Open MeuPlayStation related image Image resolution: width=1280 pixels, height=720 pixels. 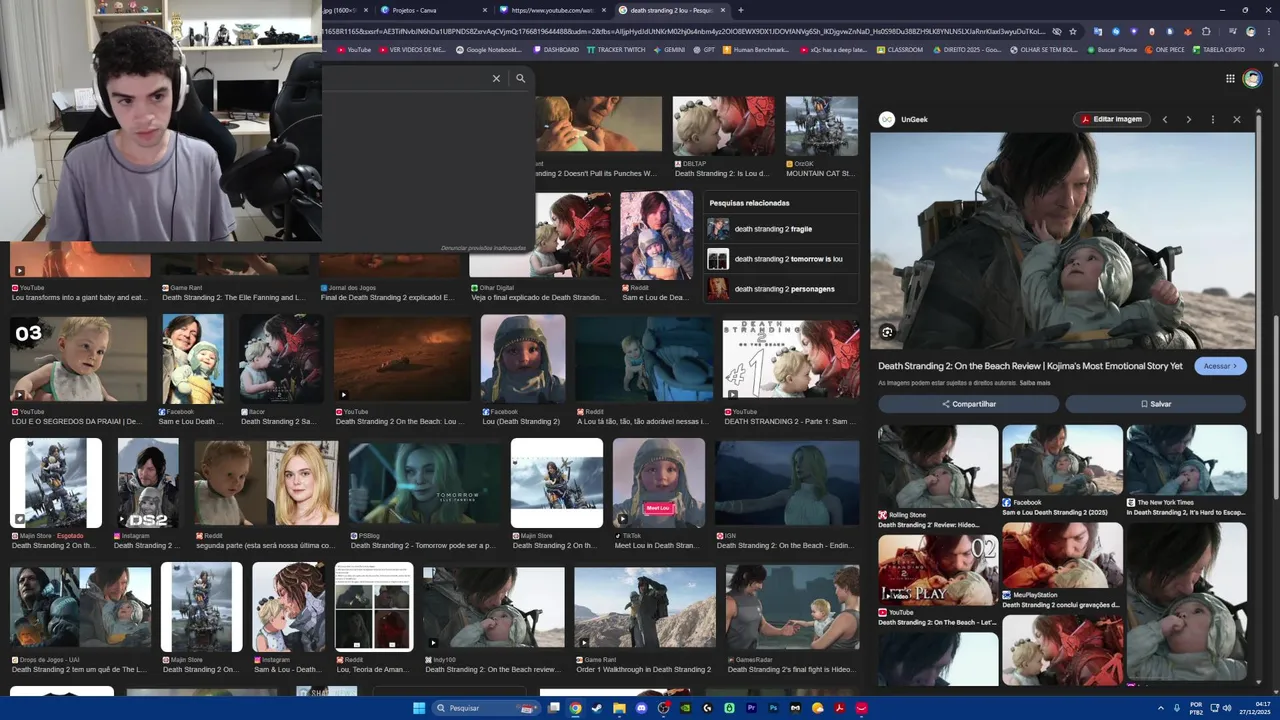point(1062,557)
